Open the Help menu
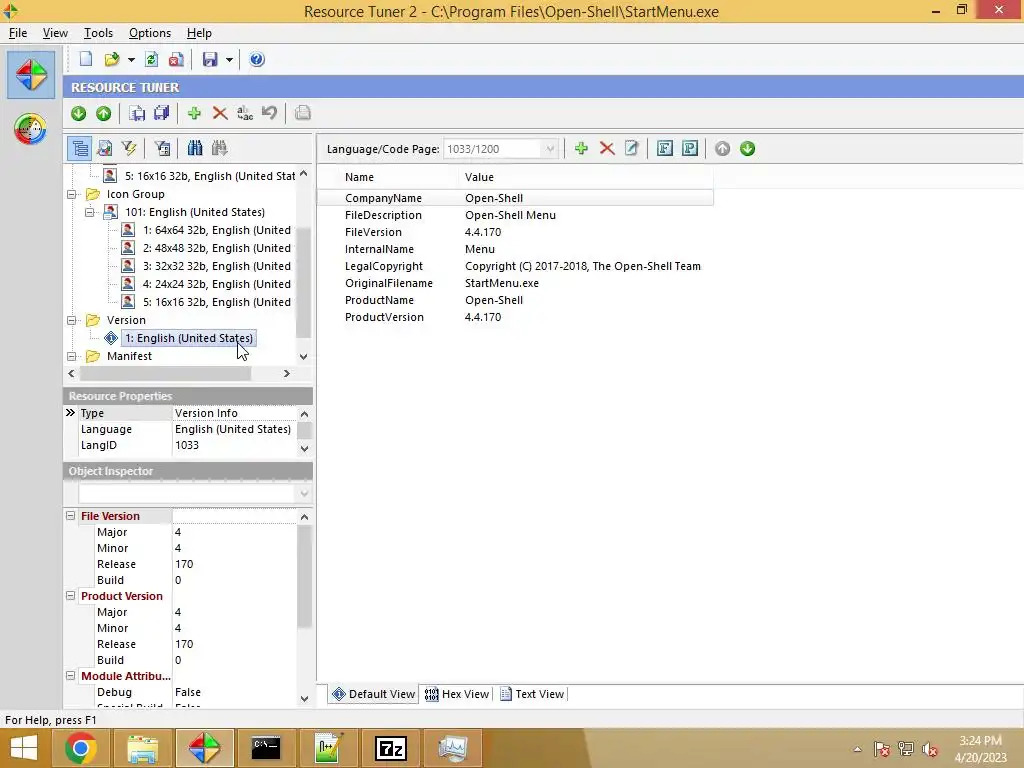The image size is (1024, 768). coord(199,33)
